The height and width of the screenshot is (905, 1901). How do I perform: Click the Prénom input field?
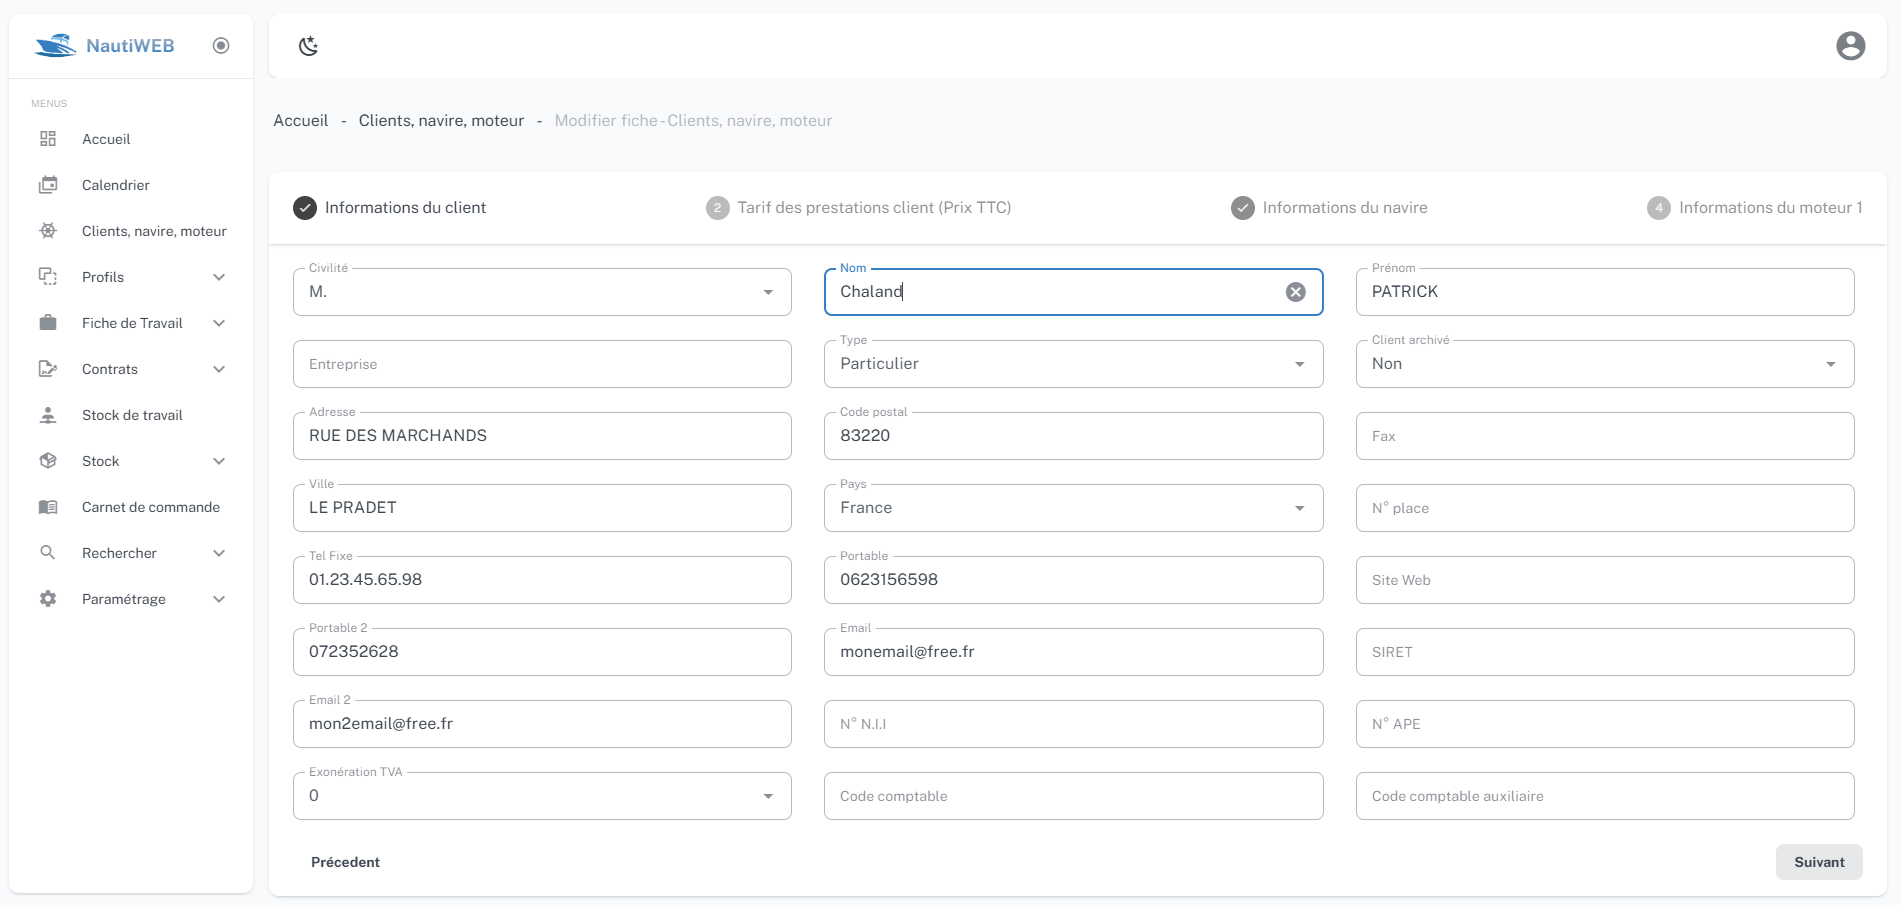click(1605, 292)
